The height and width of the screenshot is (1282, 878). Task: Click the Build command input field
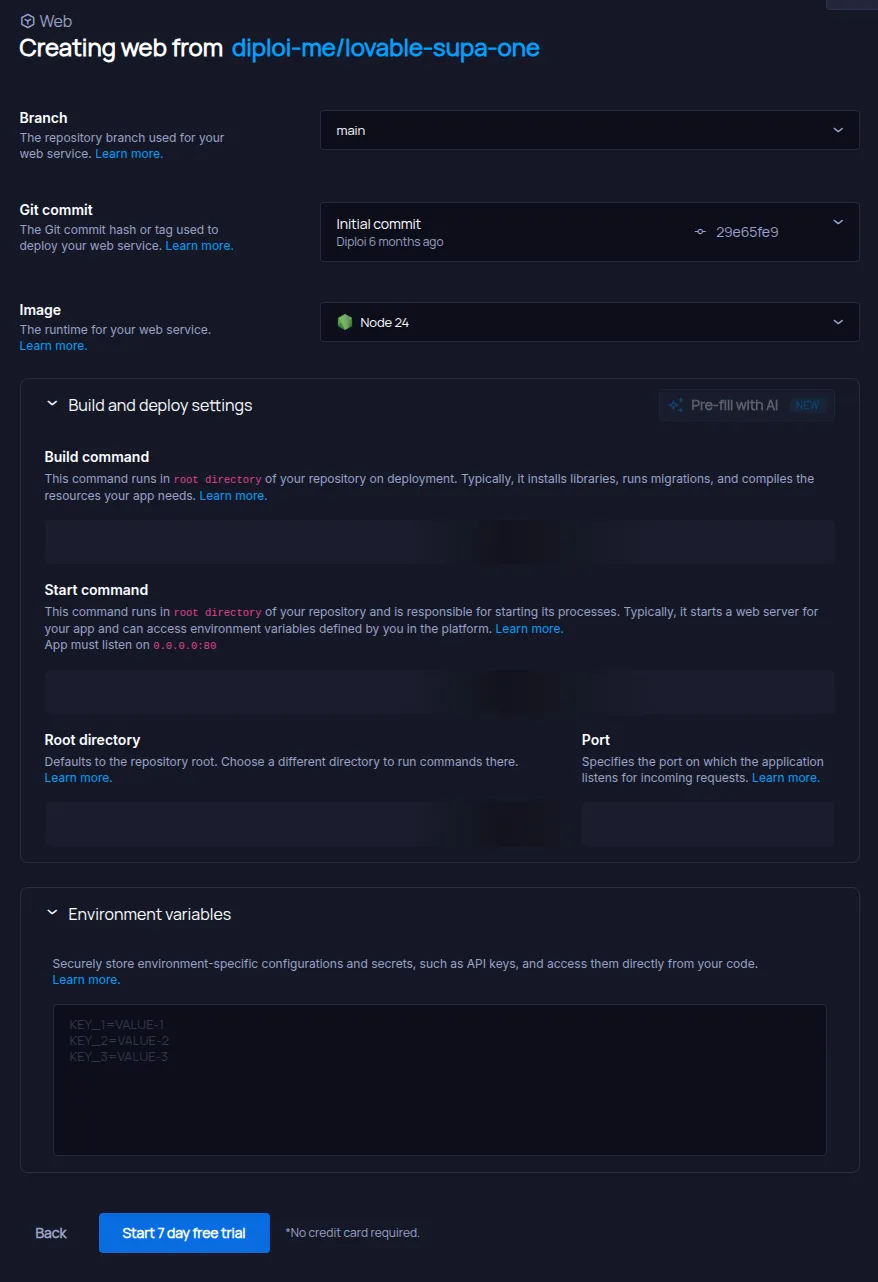click(x=440, y=541)
